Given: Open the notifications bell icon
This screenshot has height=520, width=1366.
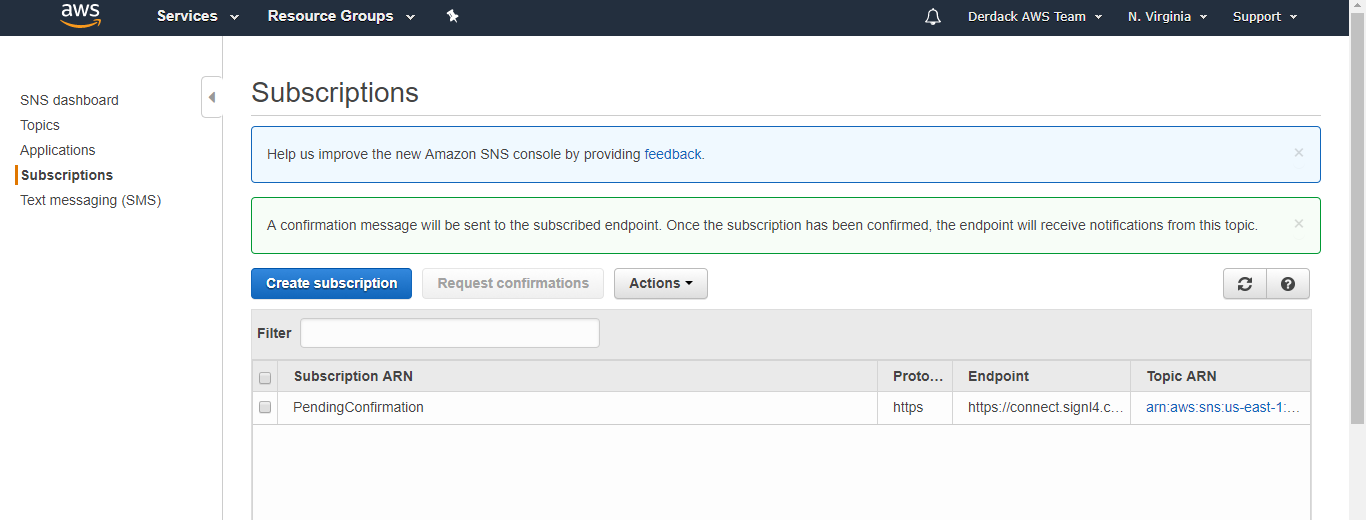Looking at the screenshot, I should pyautogui.click(x=933, y=17).
